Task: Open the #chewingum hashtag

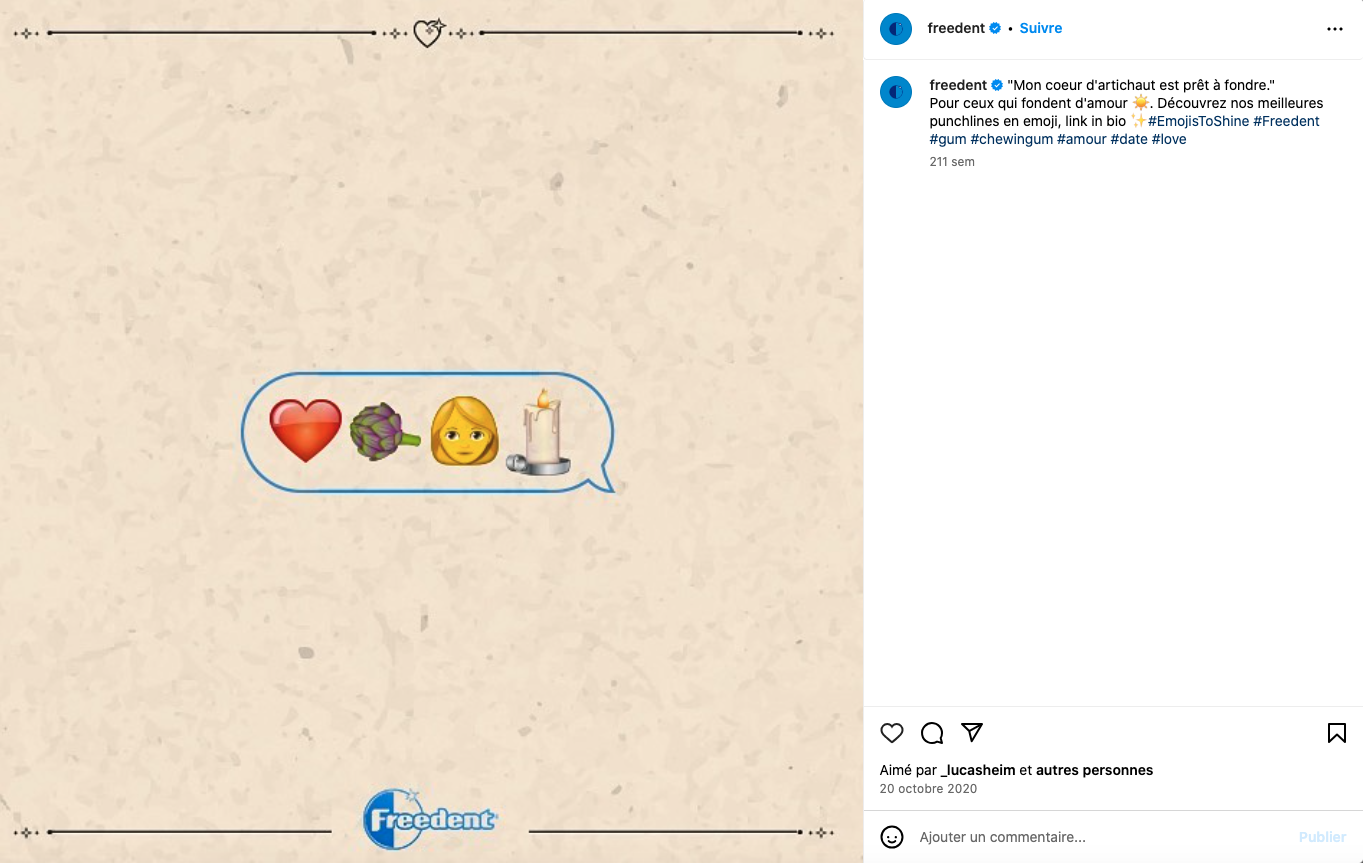Action: (1011, 139)
